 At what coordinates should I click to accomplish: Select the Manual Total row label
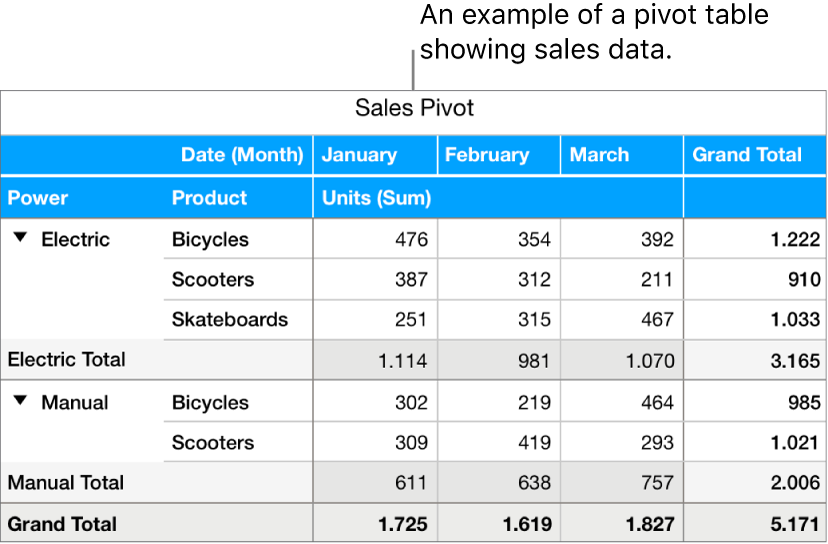click(66, 483)
